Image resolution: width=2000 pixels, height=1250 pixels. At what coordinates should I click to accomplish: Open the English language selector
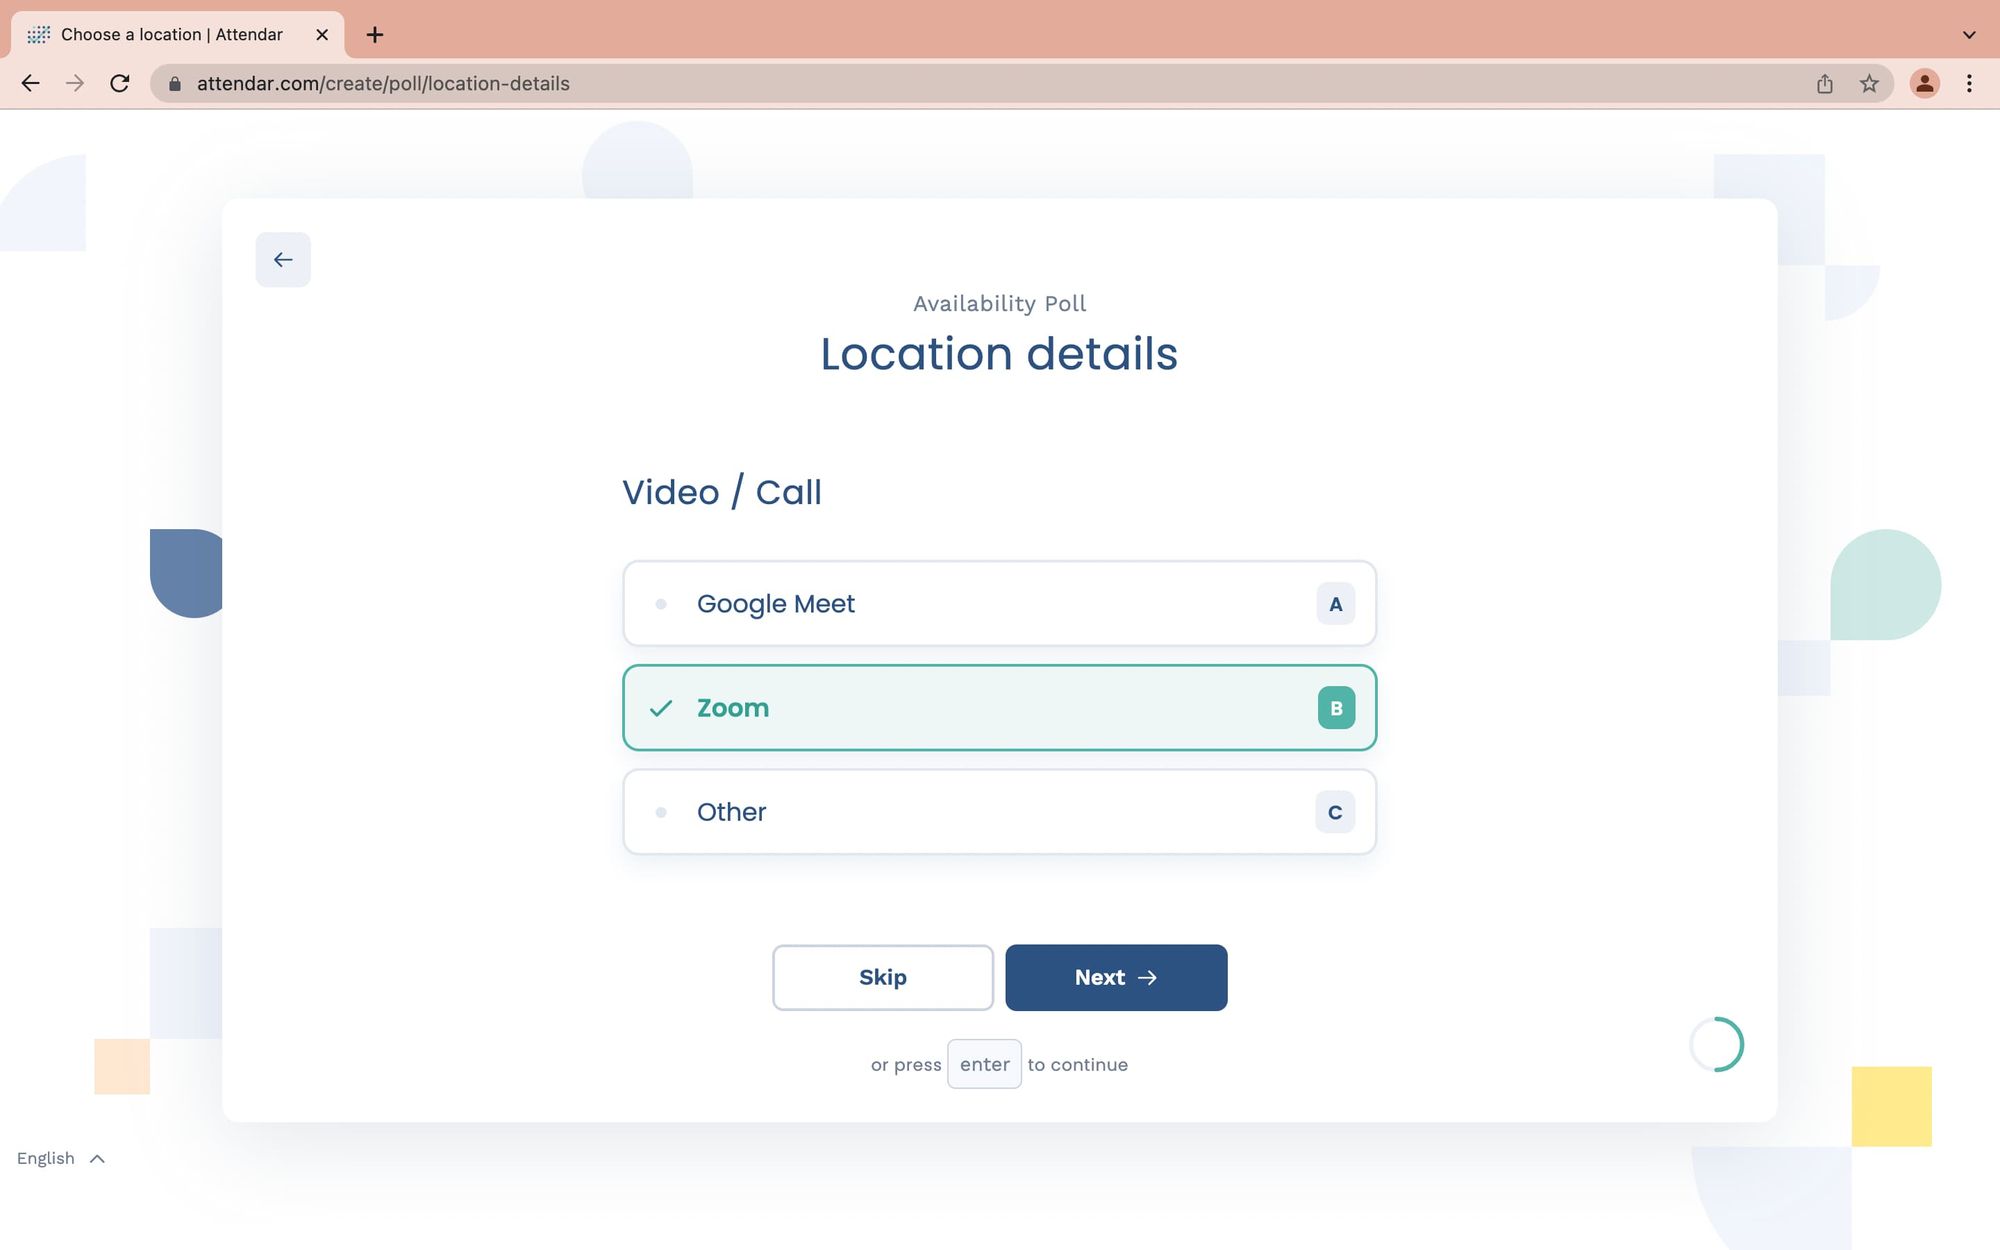[60, 1158]
